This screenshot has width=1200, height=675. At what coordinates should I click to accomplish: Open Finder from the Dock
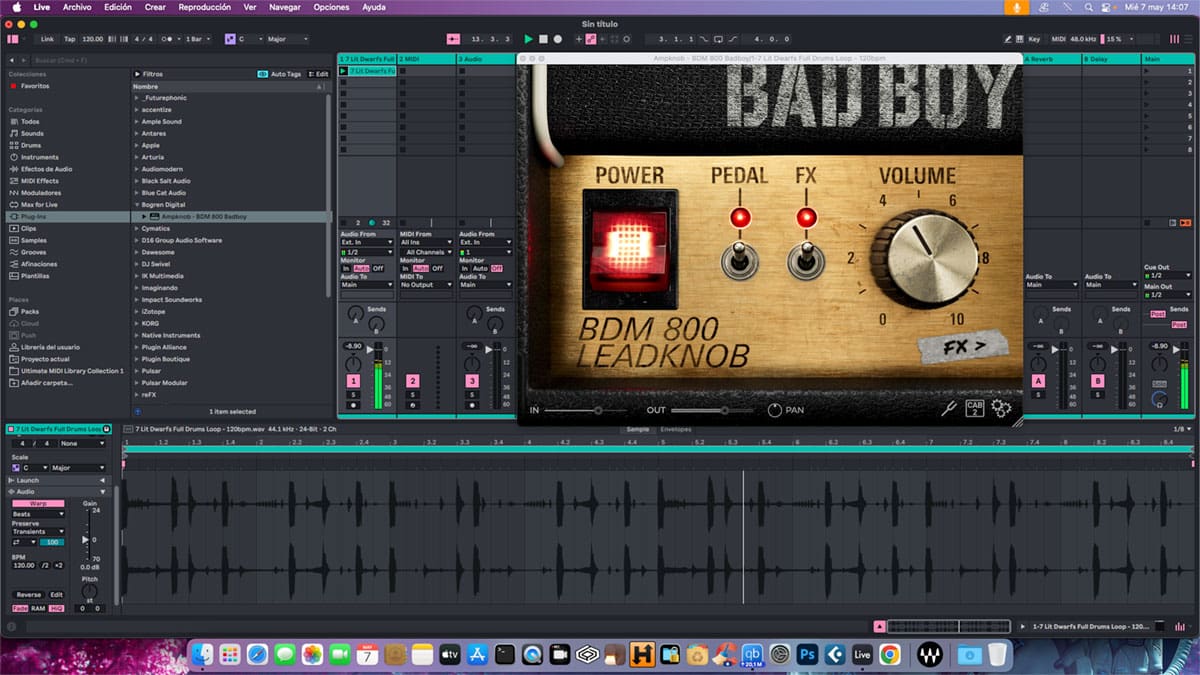pyautogui.click(x=204, y=654)
